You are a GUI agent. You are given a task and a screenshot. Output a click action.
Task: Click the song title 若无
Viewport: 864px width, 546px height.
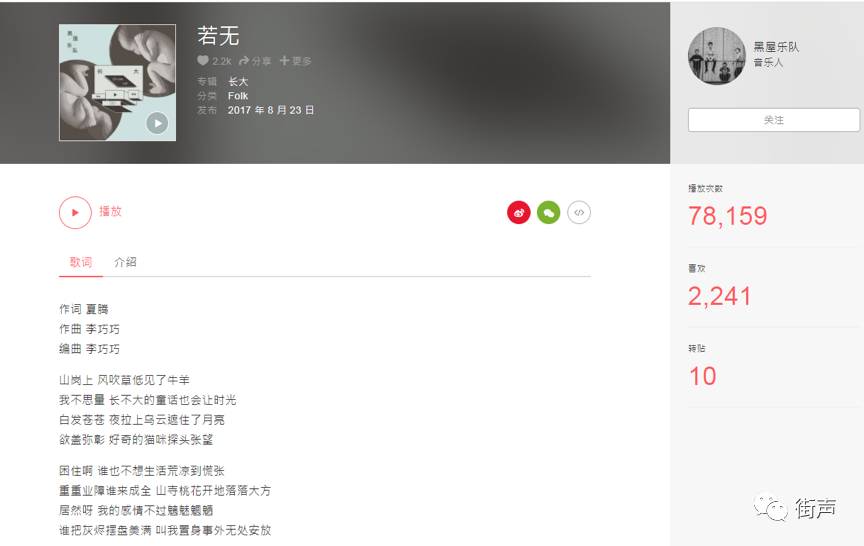pyautogui.click(x=218, y=36)
